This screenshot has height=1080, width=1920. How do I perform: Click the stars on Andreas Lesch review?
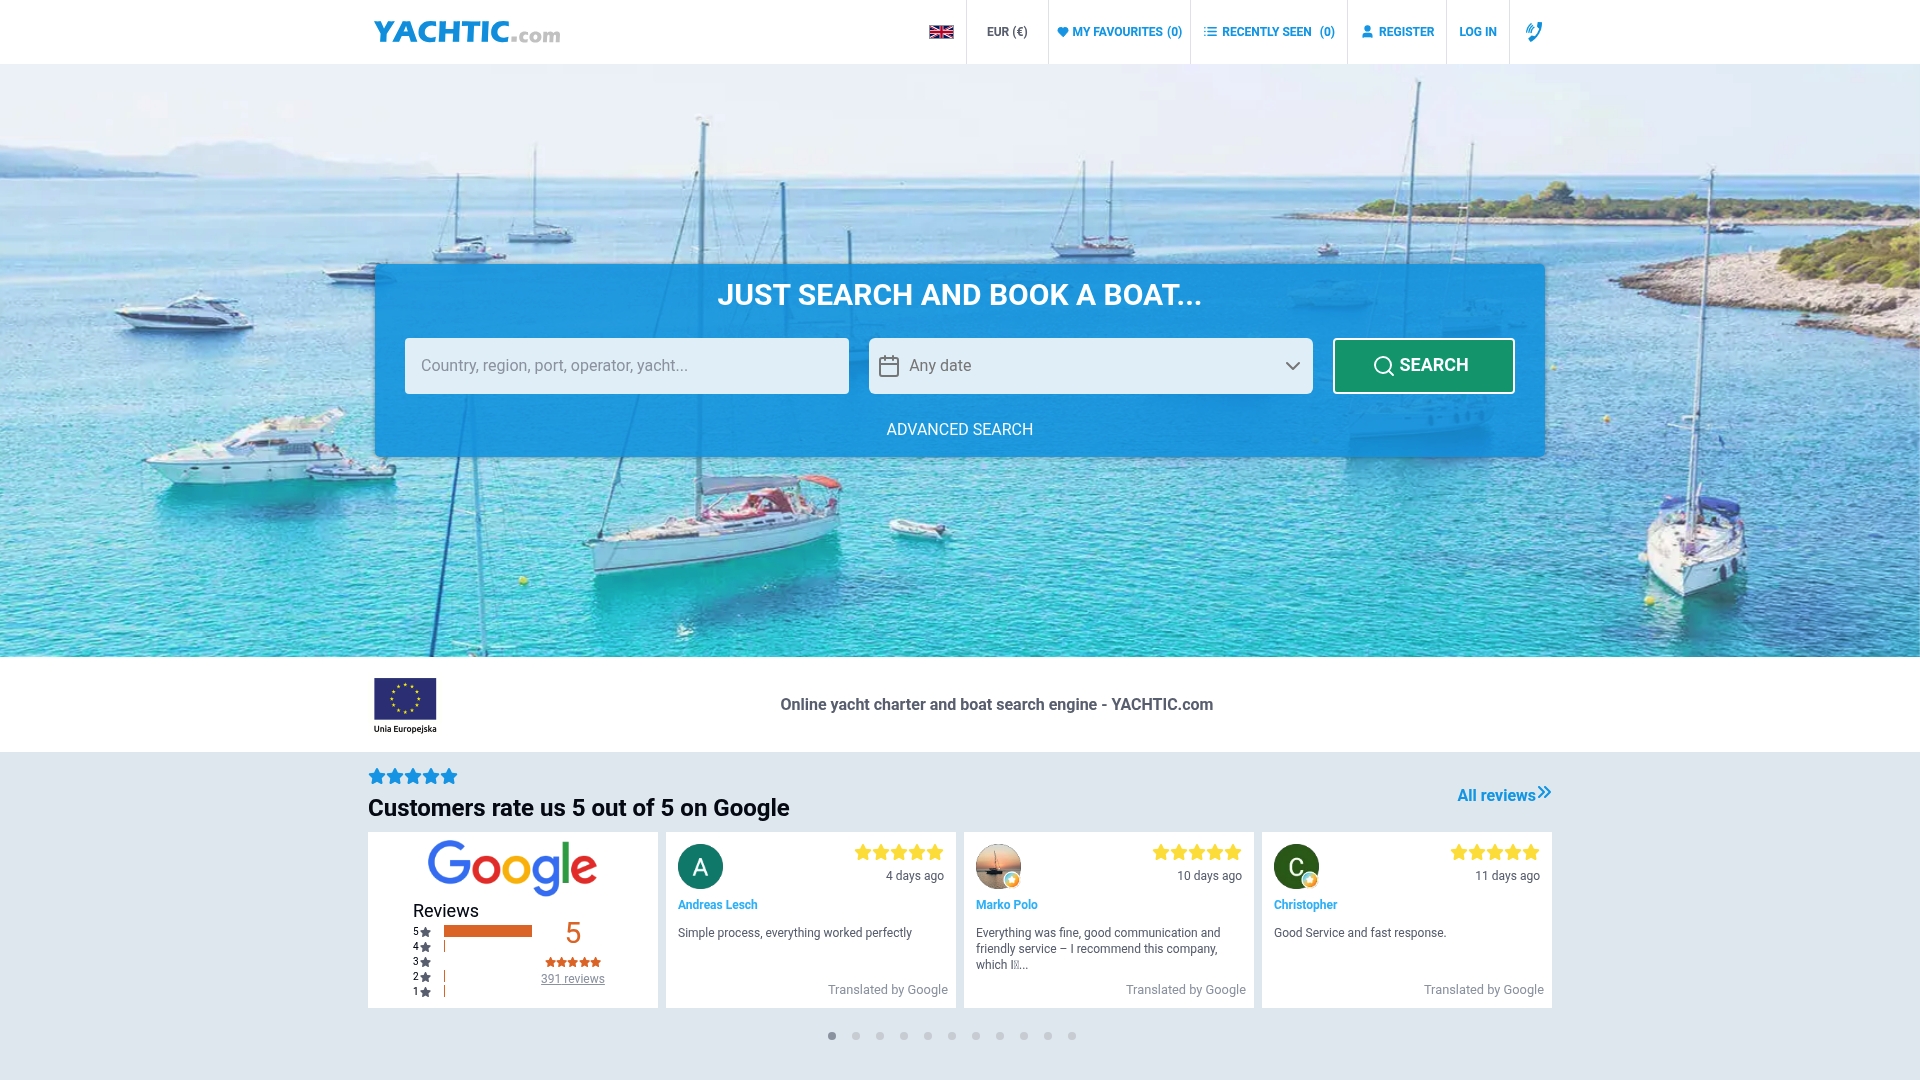899,852
